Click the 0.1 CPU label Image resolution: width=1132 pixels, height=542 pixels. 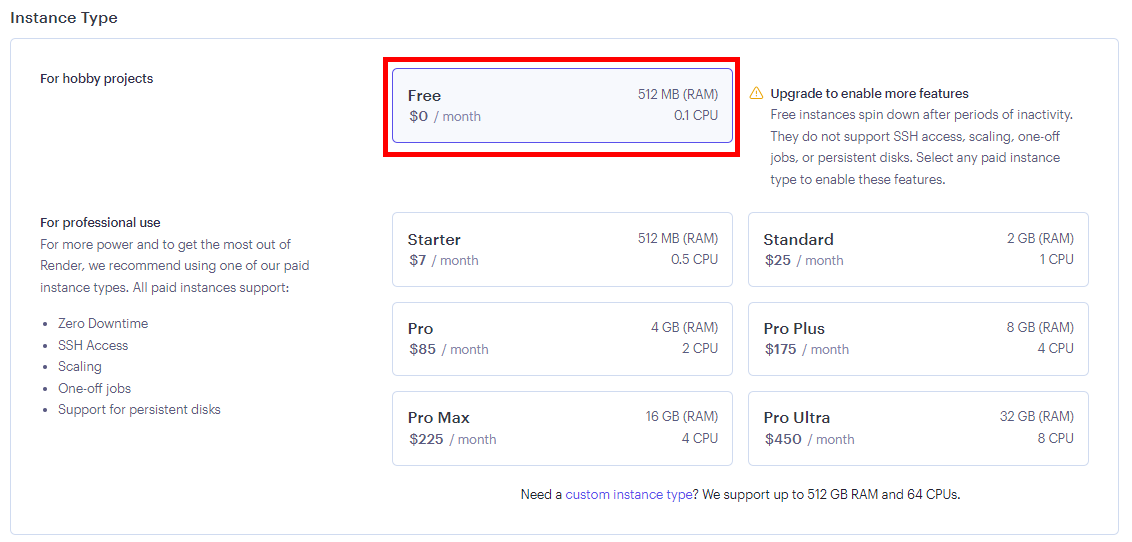point(696,116)
